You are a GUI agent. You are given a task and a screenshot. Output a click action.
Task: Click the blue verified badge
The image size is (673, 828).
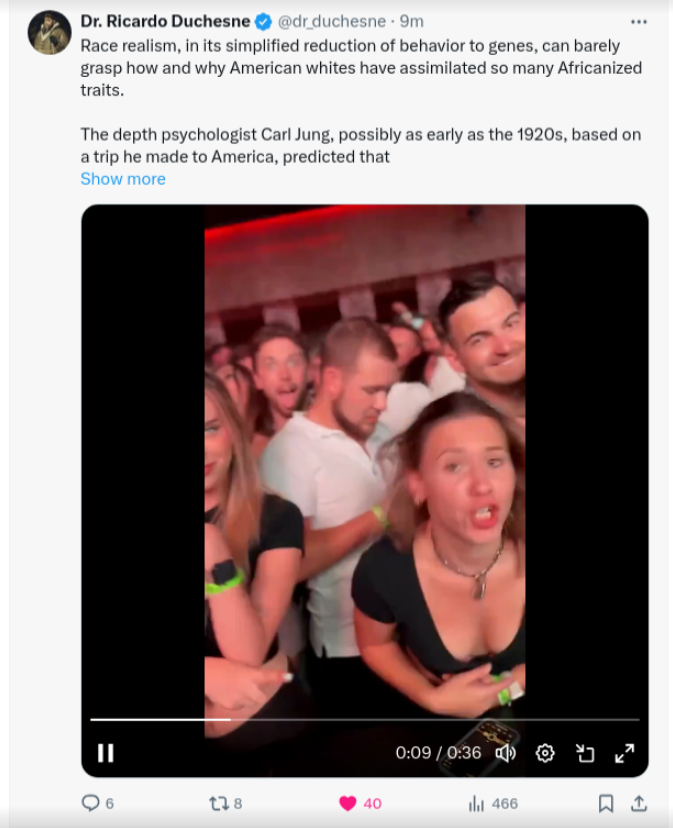264,22
